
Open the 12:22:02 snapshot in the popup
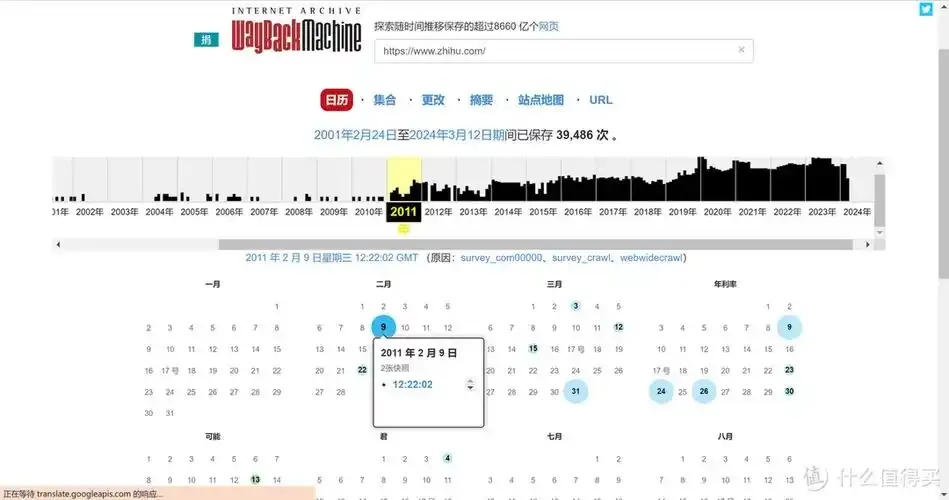tap(412, 384)
